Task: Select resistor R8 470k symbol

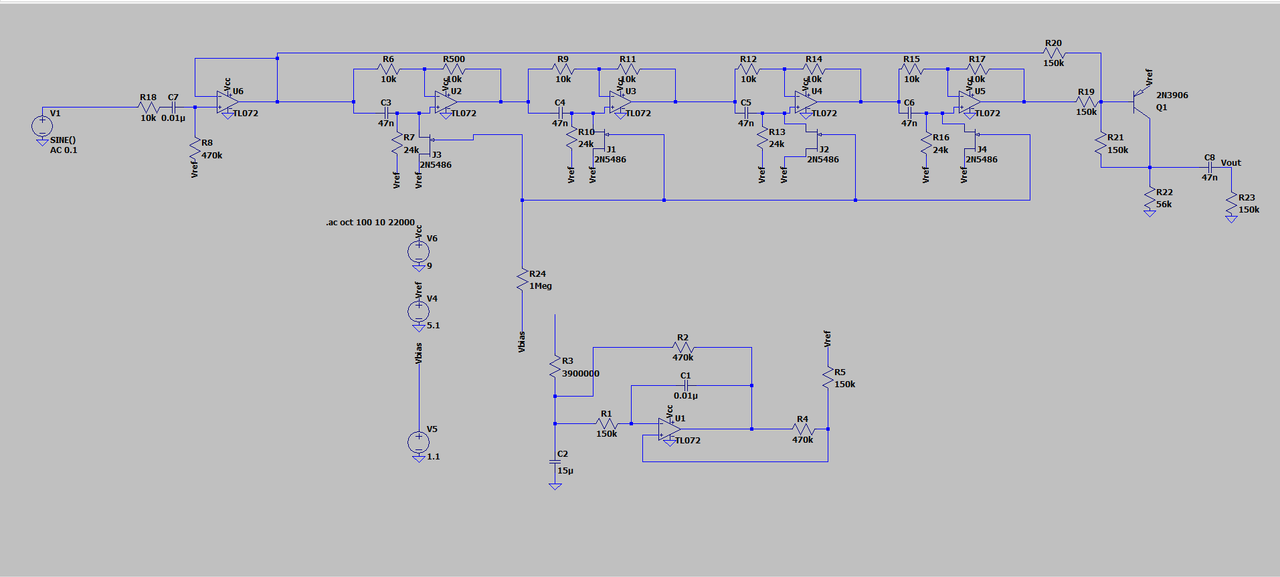Action: [195, 148]
